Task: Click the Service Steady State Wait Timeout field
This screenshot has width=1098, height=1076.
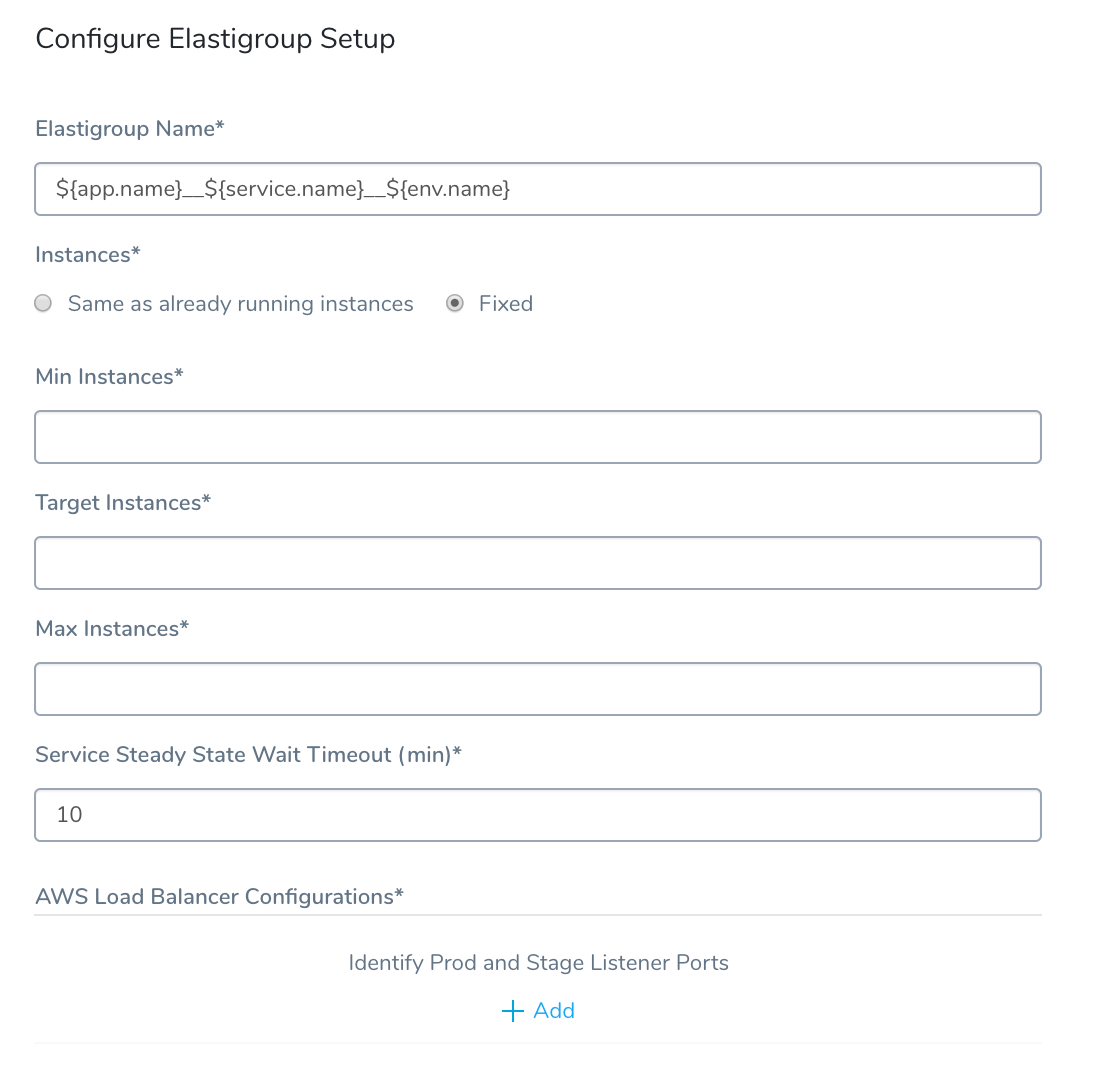Action: point(538,815)
